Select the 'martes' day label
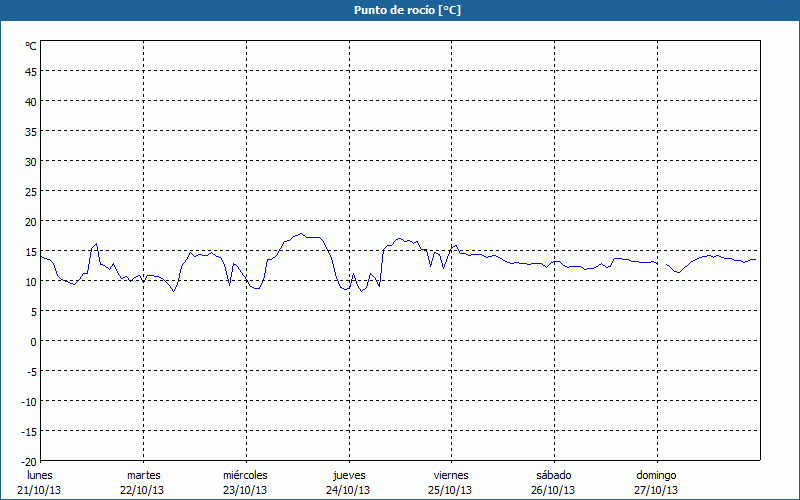The image size is (800, 500). pos(143,475)
